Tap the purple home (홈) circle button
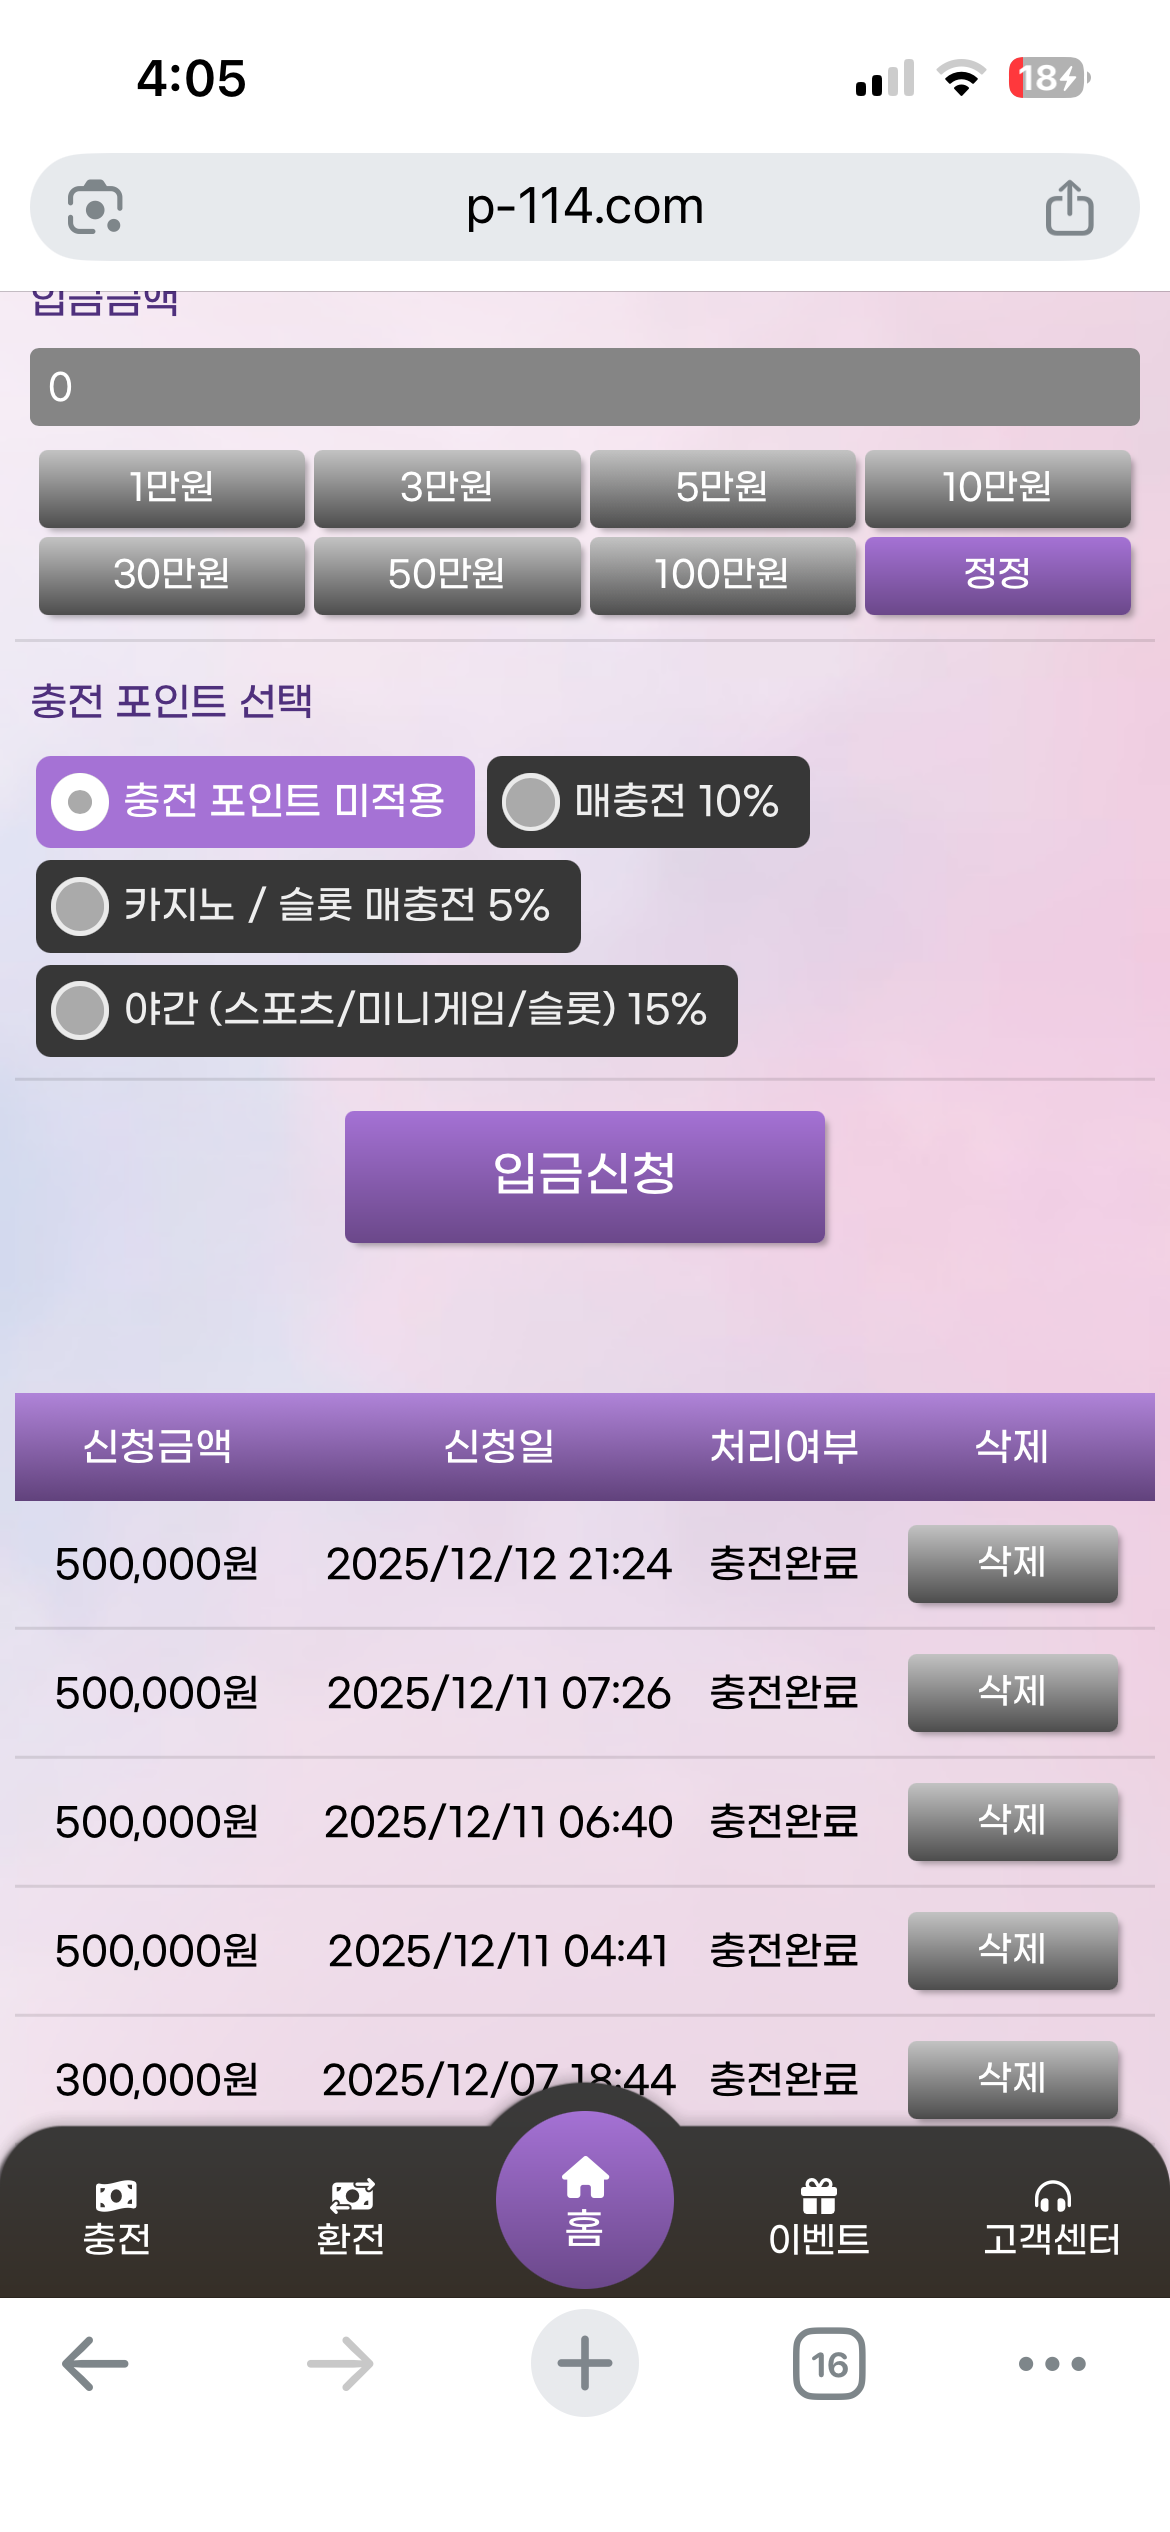This screenshot has height=2532, width=1170. click(x=584, y=2200)
